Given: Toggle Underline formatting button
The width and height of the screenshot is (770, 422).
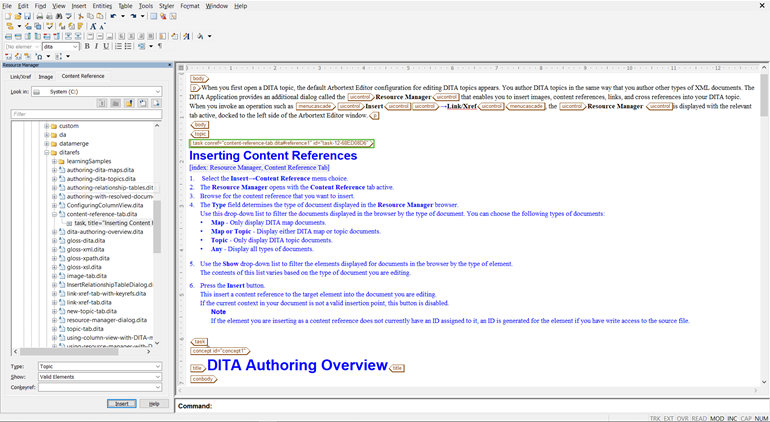Looking at the screenshot, I should pos(106,46).
